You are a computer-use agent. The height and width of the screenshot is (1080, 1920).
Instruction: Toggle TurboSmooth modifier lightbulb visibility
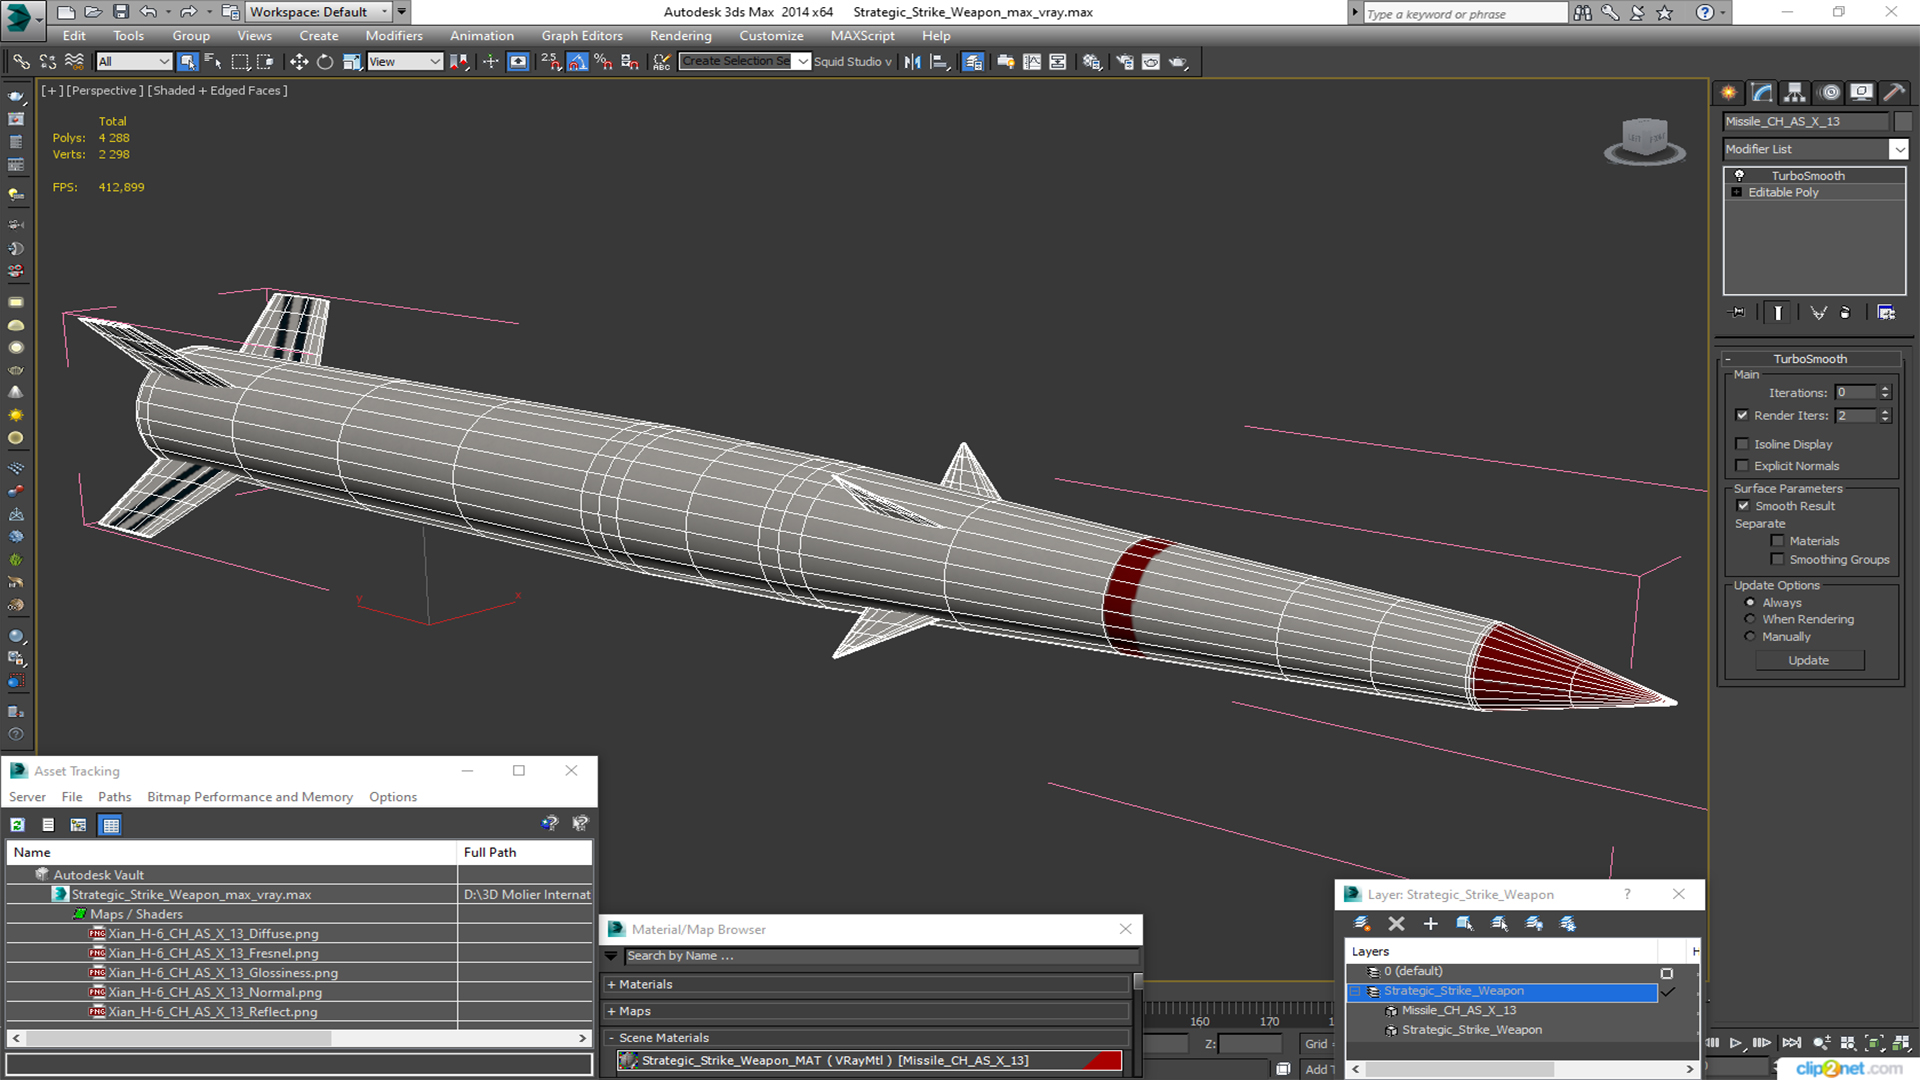1739,176
